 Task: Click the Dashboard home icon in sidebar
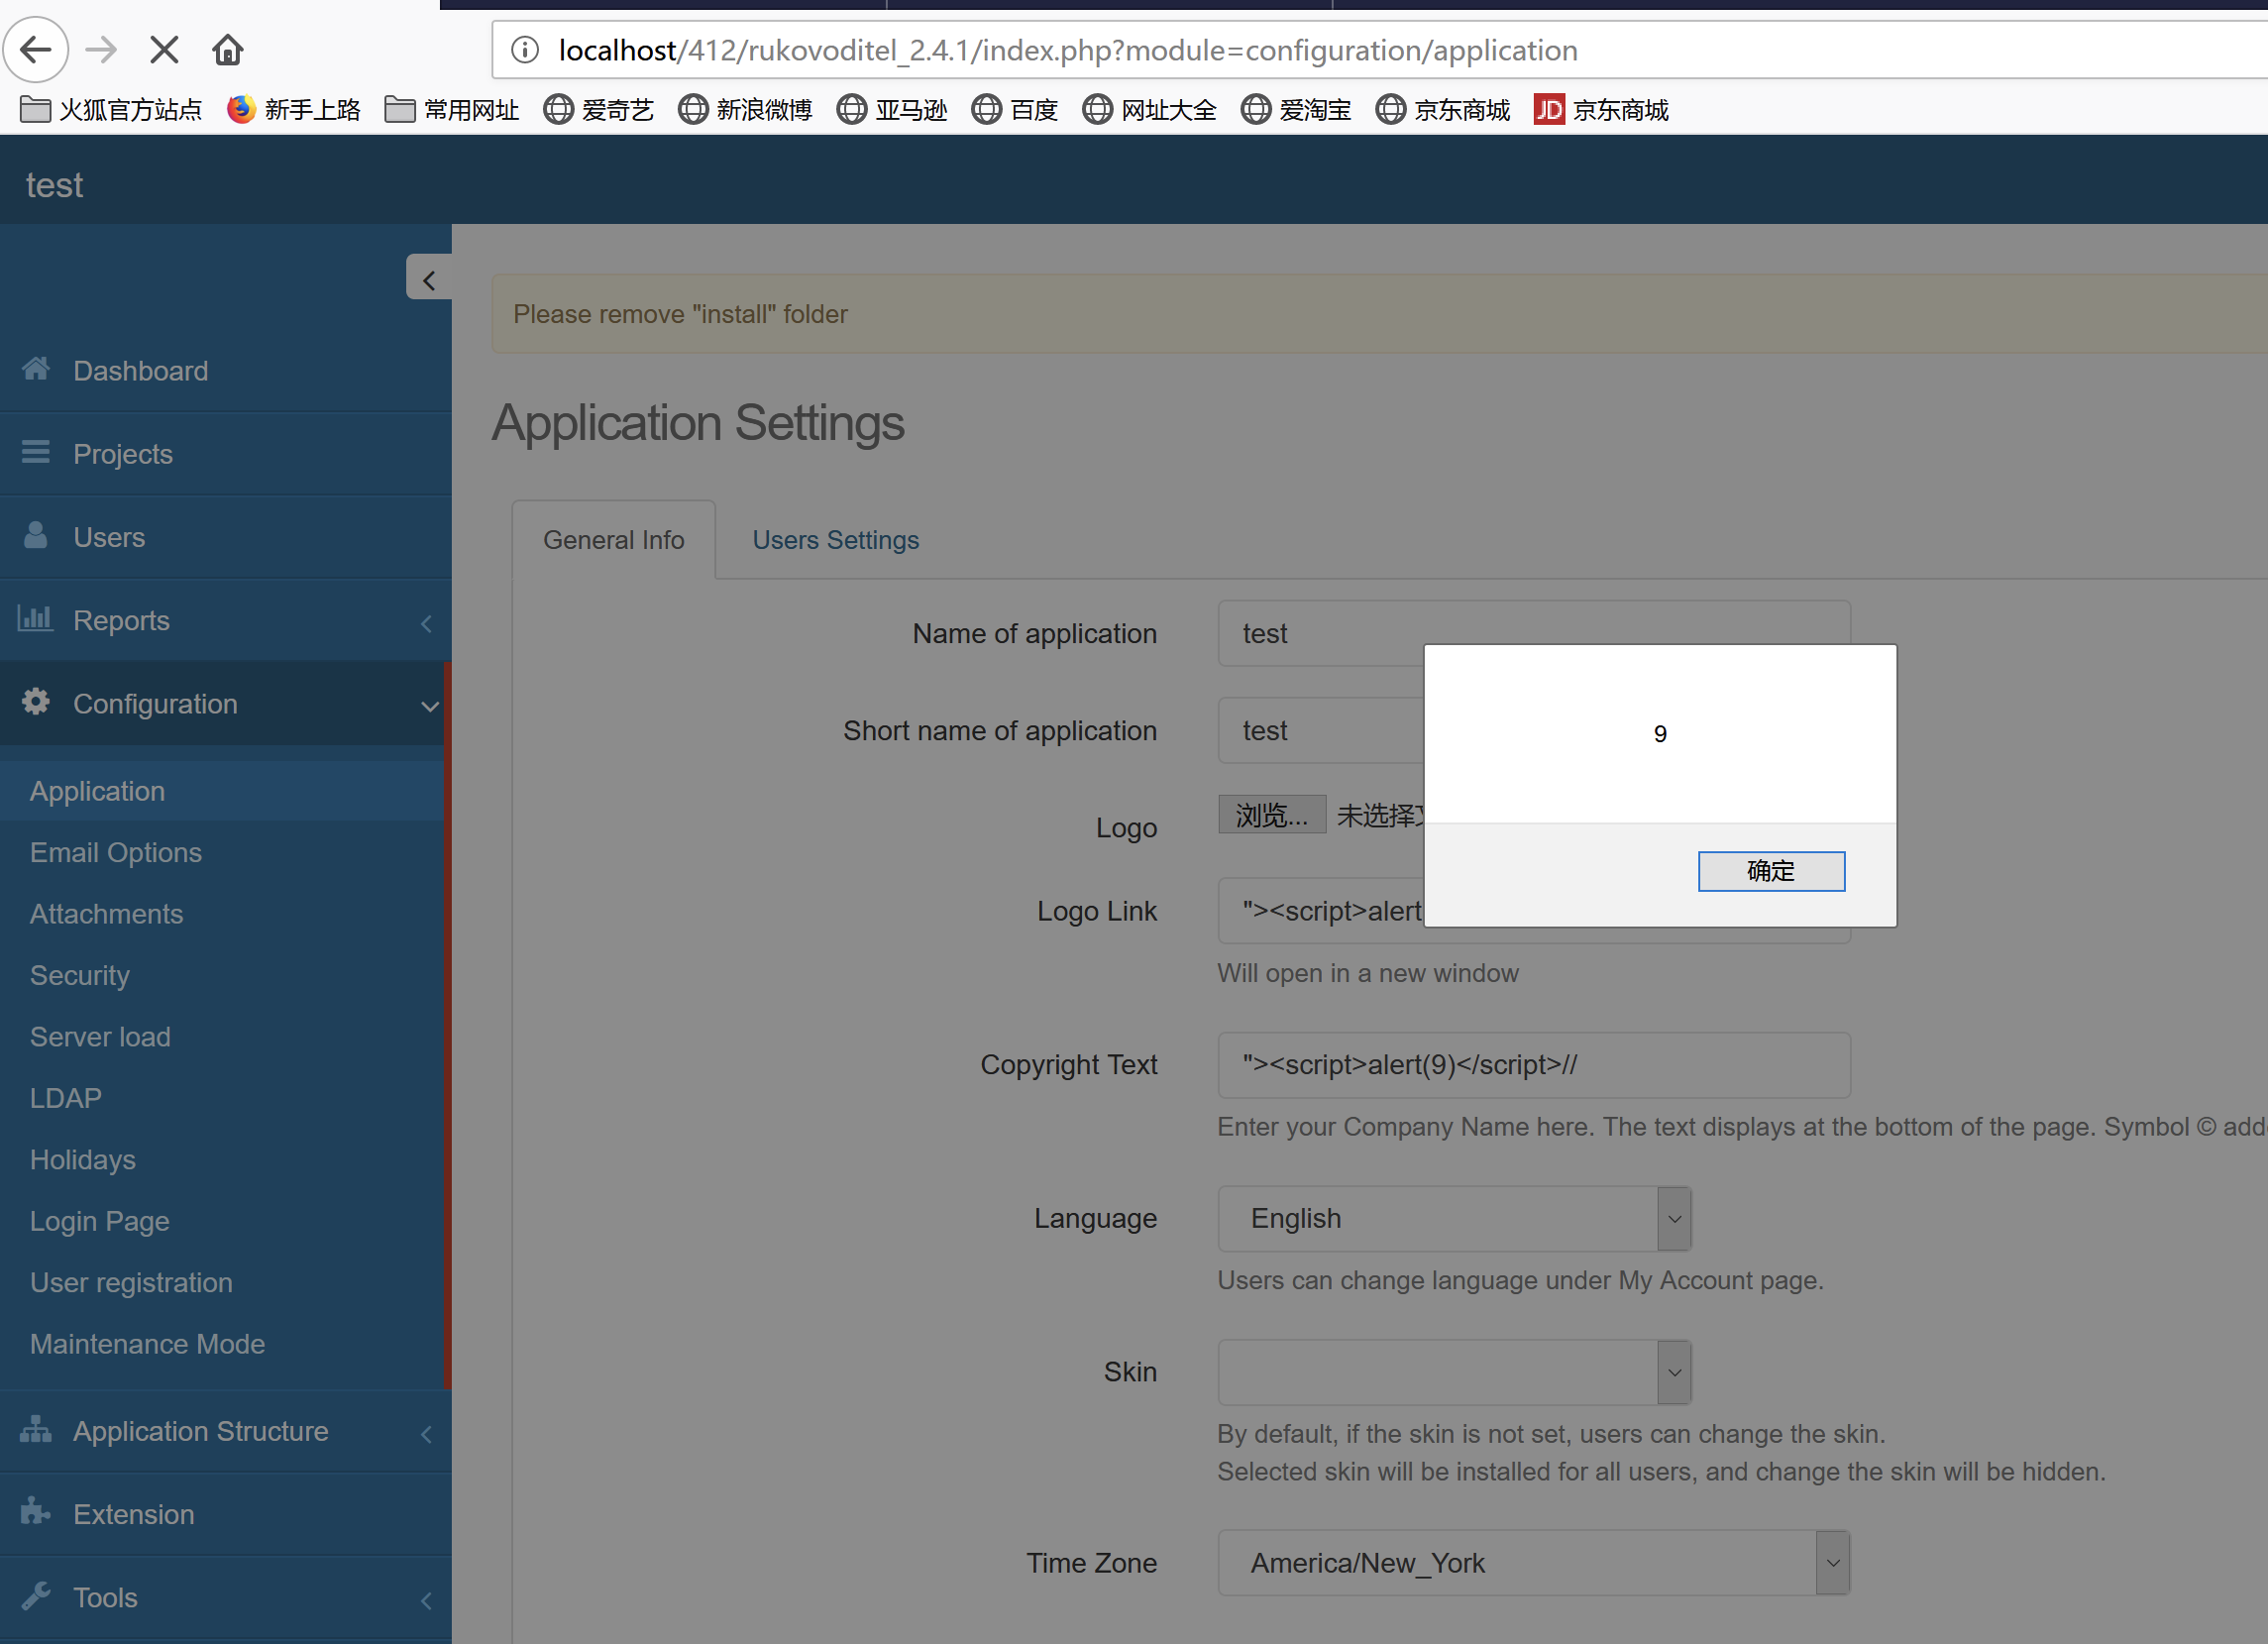(x=36, y=369)
